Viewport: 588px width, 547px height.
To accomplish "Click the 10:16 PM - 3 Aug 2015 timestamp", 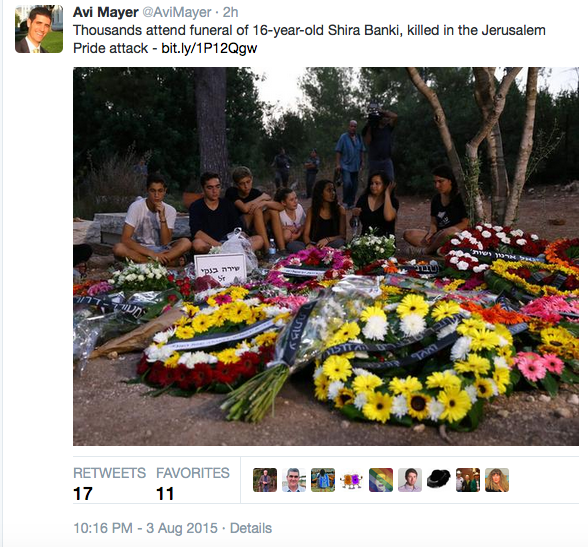I will click(x=146, y=528).
